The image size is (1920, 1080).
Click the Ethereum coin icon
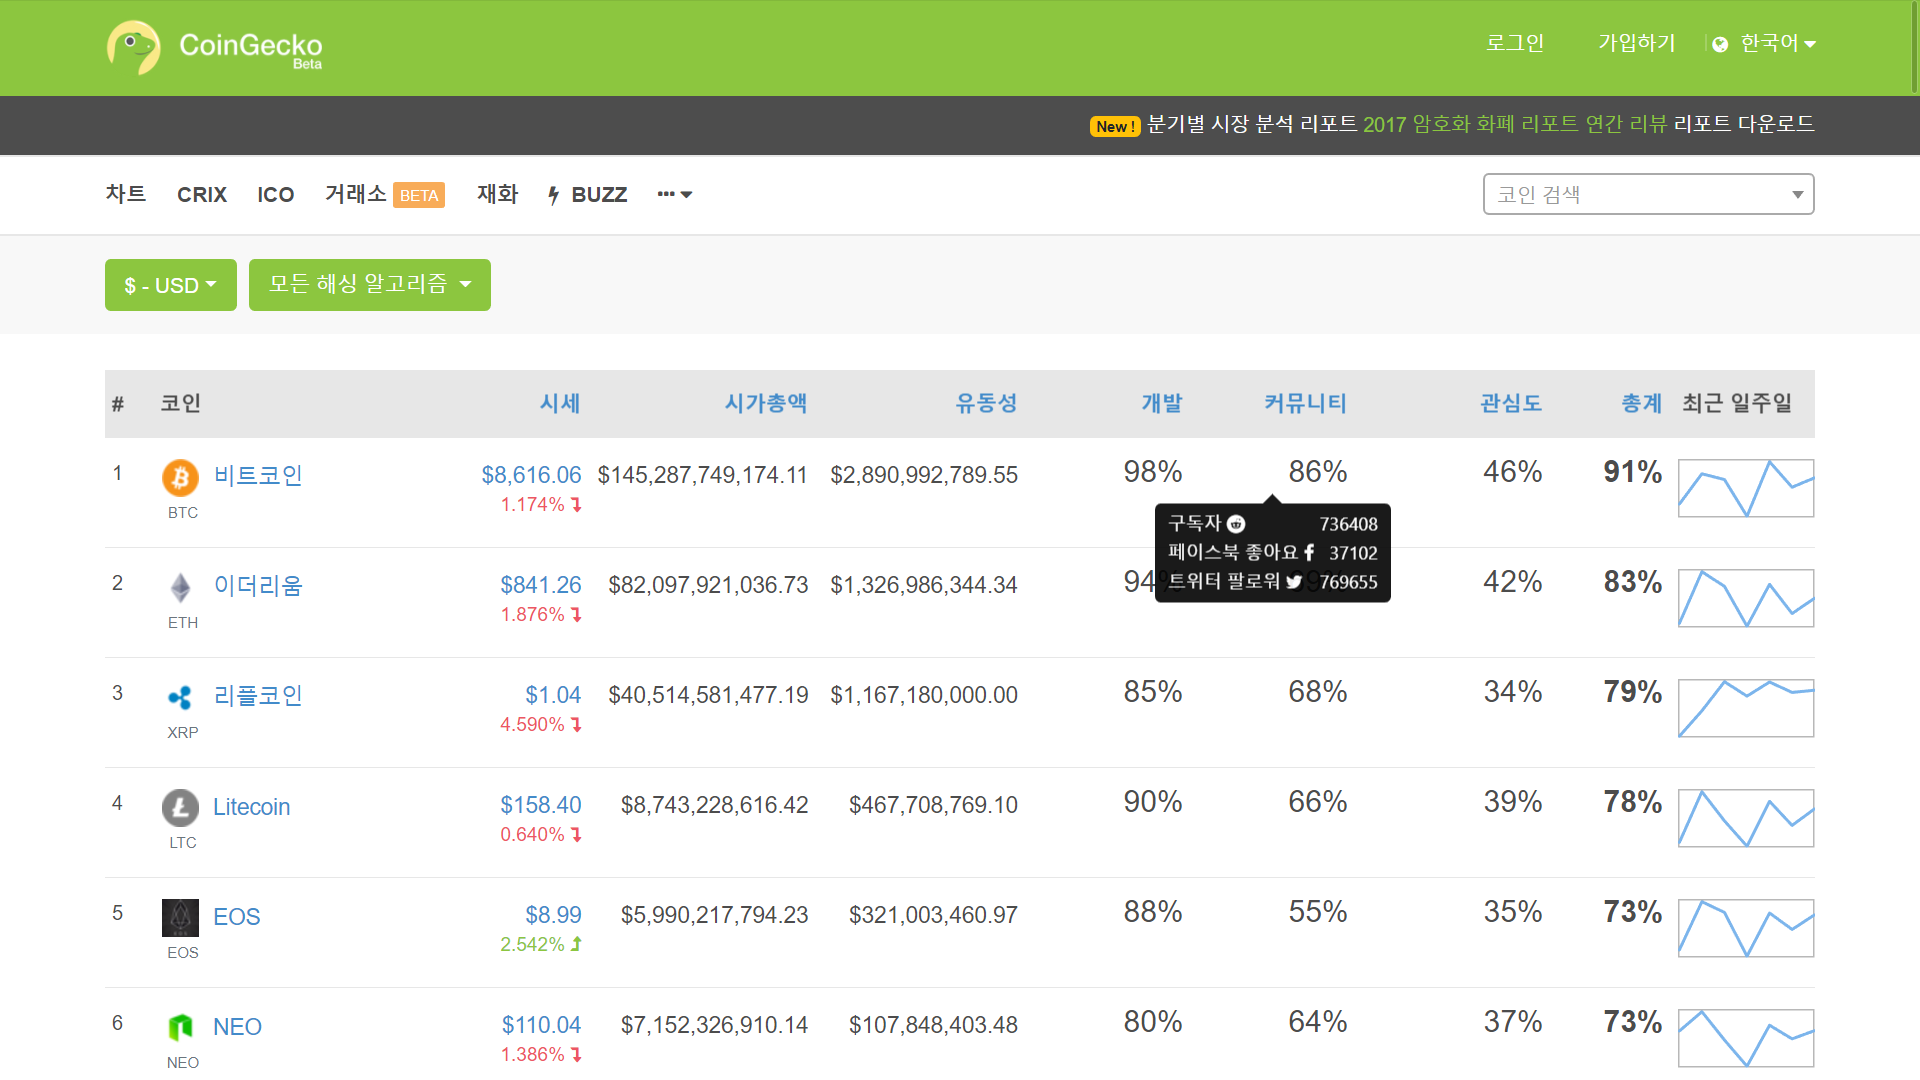tap(180, 588)
